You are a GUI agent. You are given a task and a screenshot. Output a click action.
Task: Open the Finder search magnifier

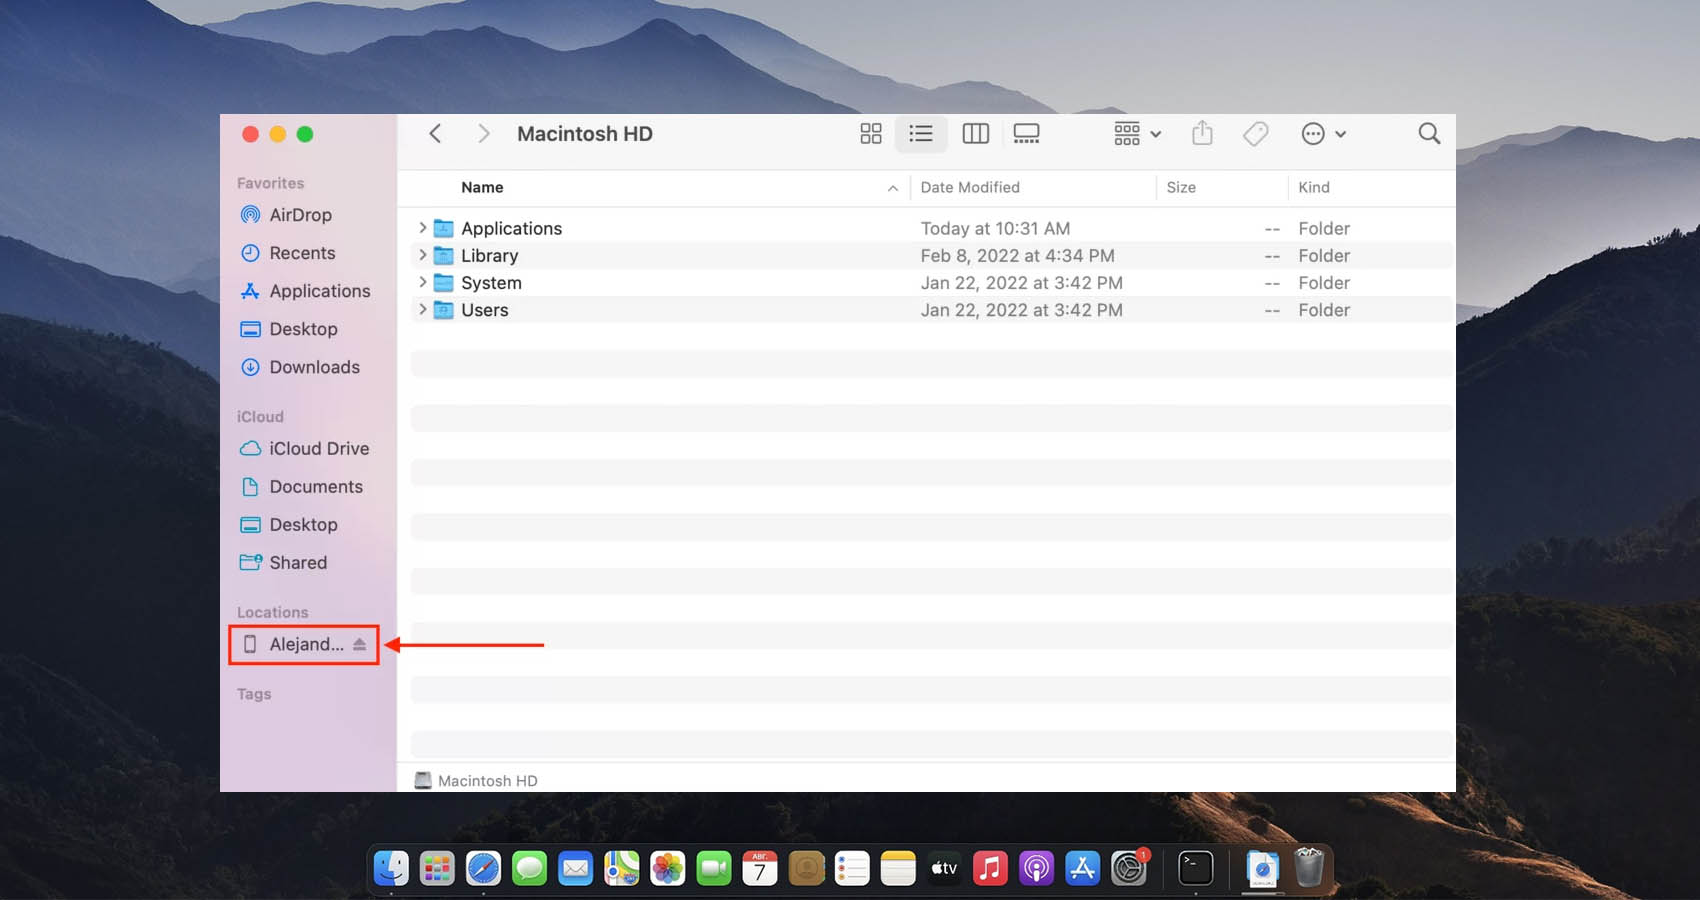tap(1429, 134)
